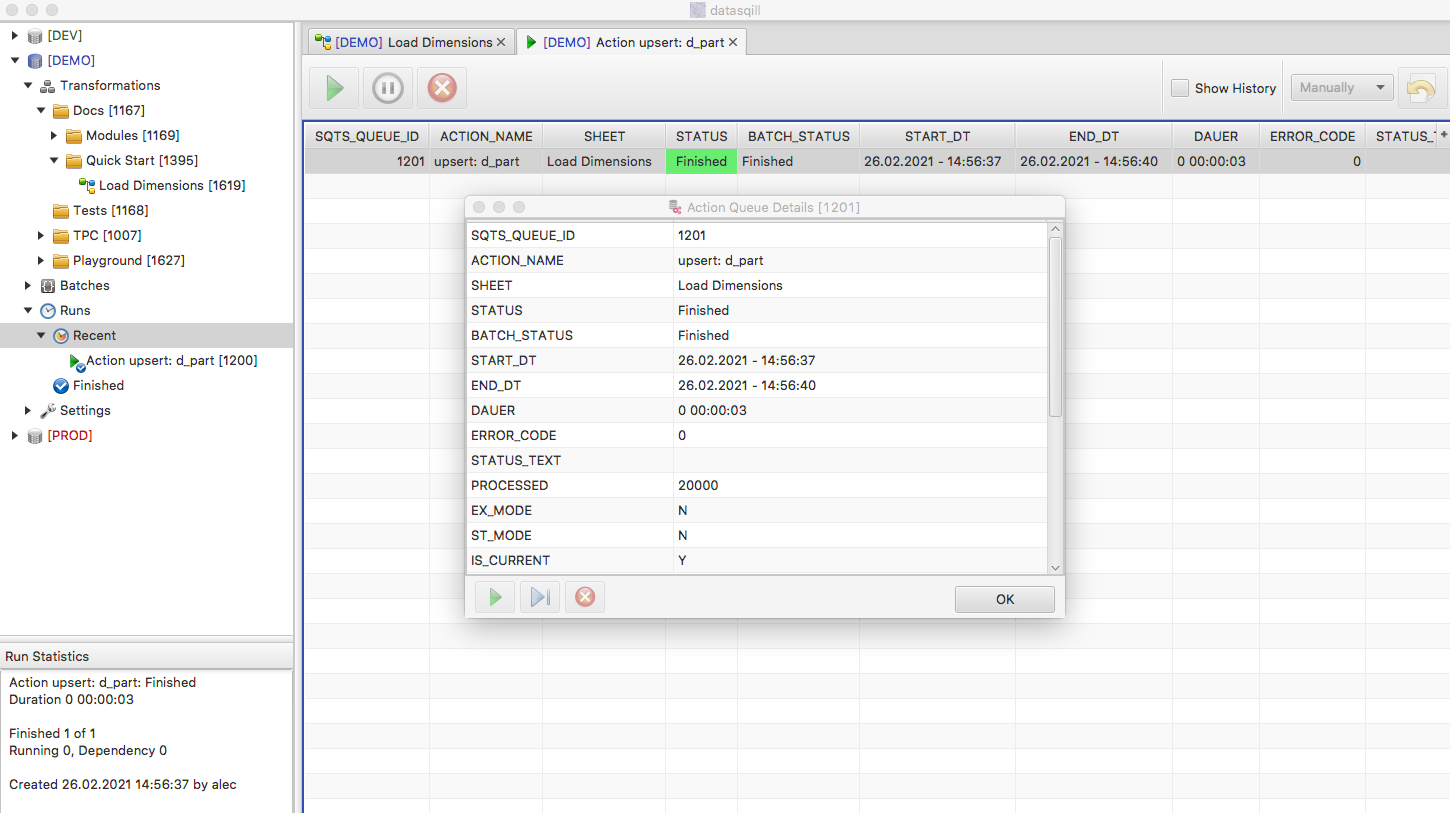Click the column chooser icon at table corner
The width and height of the screenshot is (1450, 813).
click(x=1443, y=135)
